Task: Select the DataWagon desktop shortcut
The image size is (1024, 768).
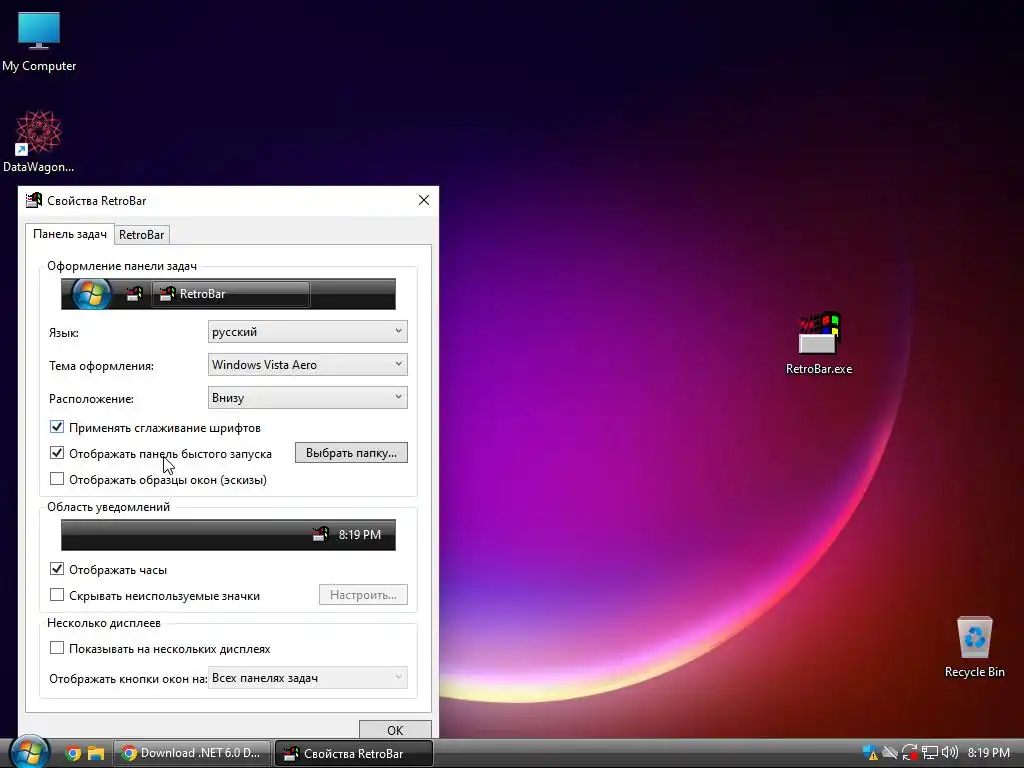Action: click(x=39, y=142)
